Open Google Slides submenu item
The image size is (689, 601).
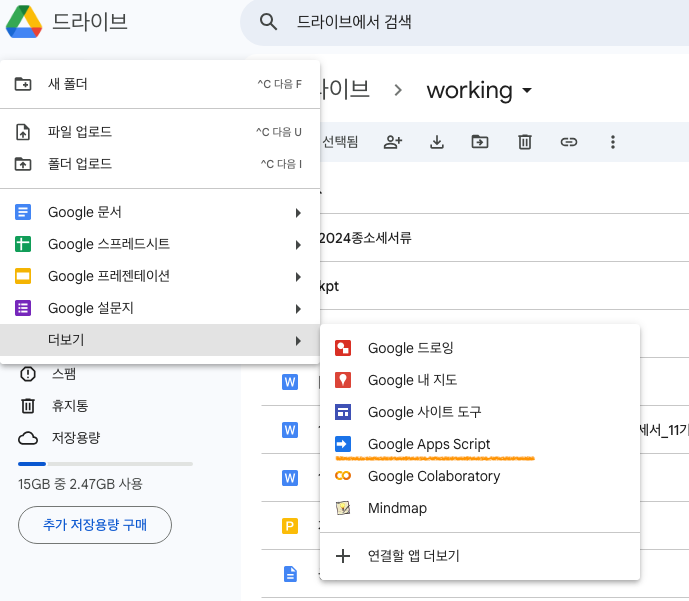160,276
